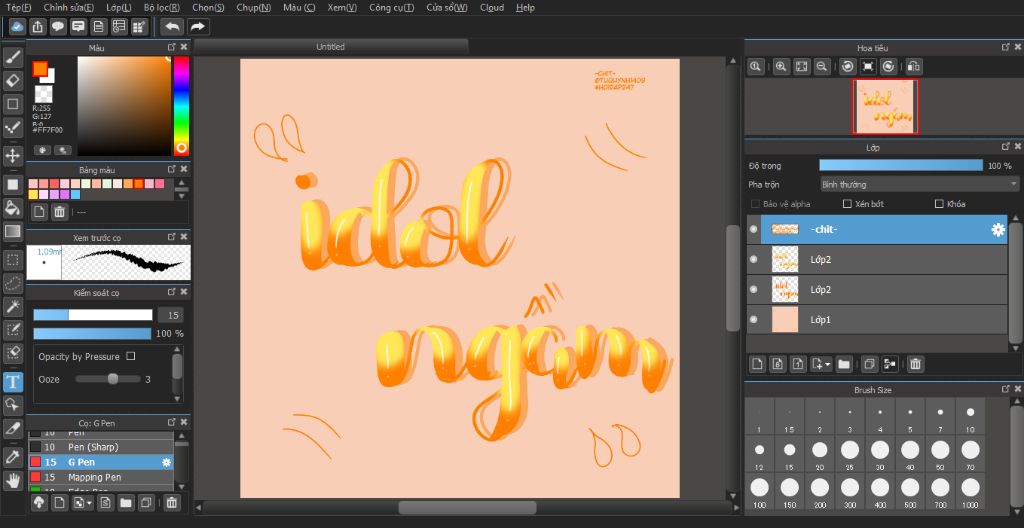The image size is (1024, 528).
Task: Select the Gradient tool
Action: [x=13, y=231]
